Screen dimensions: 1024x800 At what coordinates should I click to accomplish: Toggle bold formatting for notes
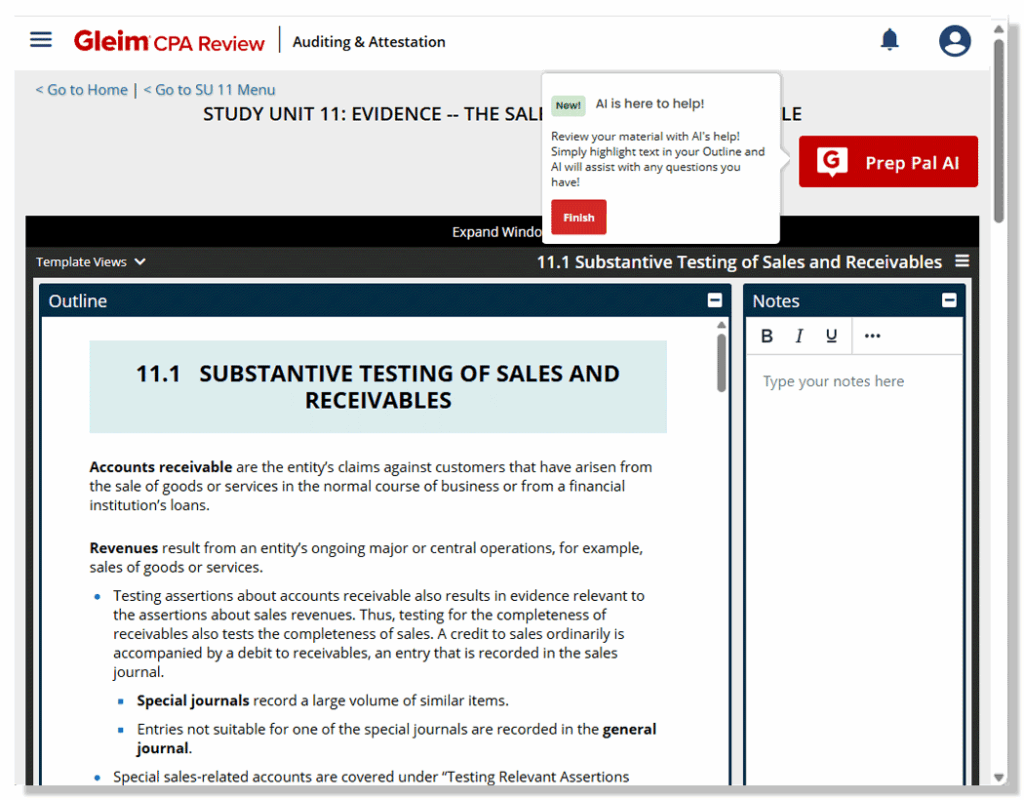click(x=766, y=336)
